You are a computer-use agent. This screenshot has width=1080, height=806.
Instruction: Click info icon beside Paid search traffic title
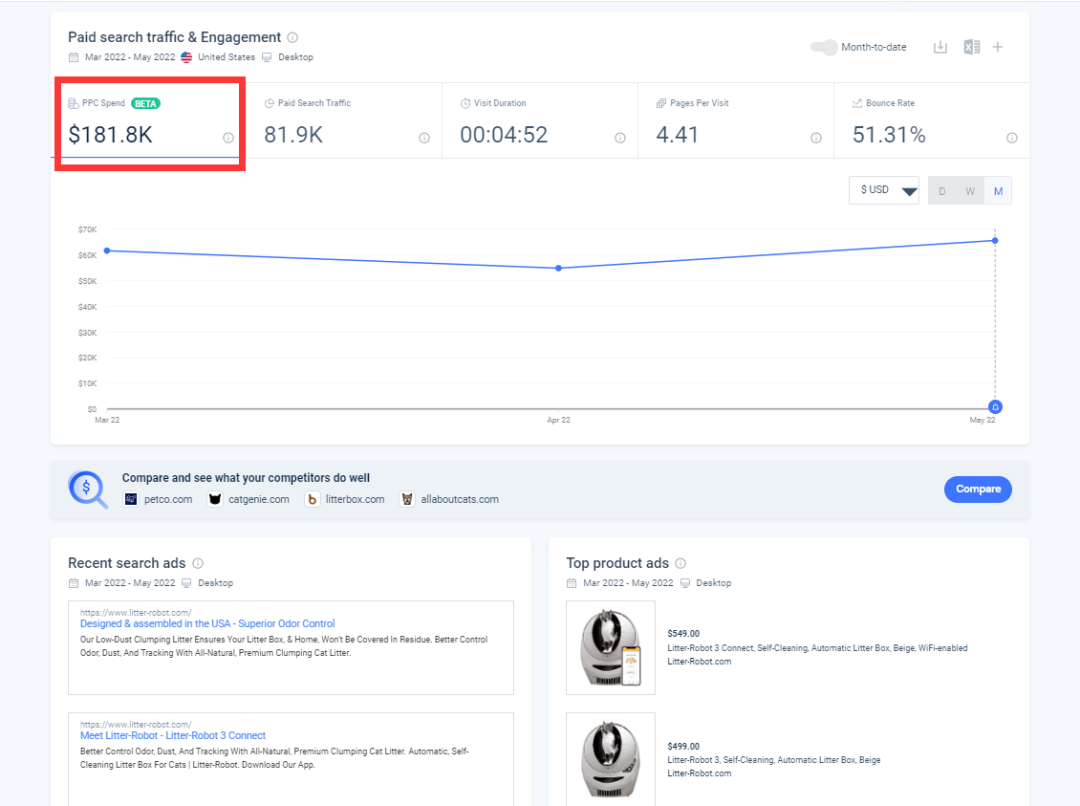pyautogui.click(x=292, y=37)
